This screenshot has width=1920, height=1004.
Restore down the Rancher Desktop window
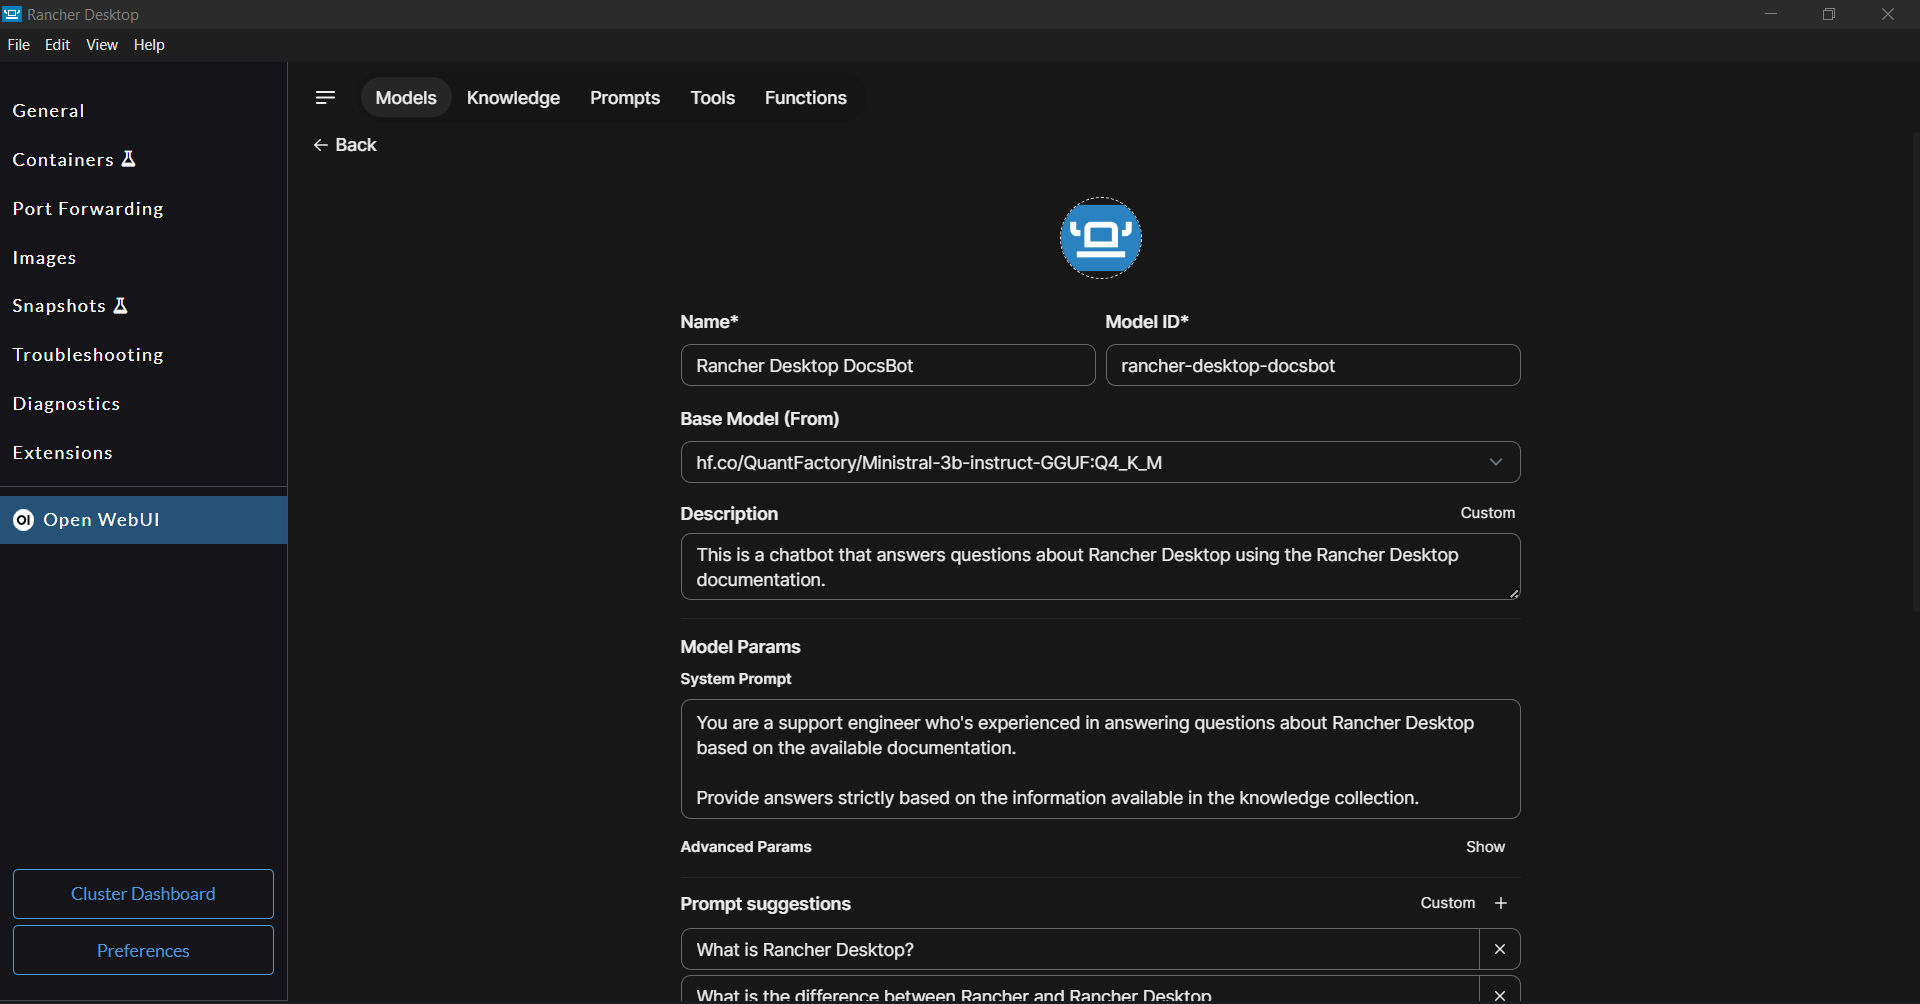tap(1829, 14)
